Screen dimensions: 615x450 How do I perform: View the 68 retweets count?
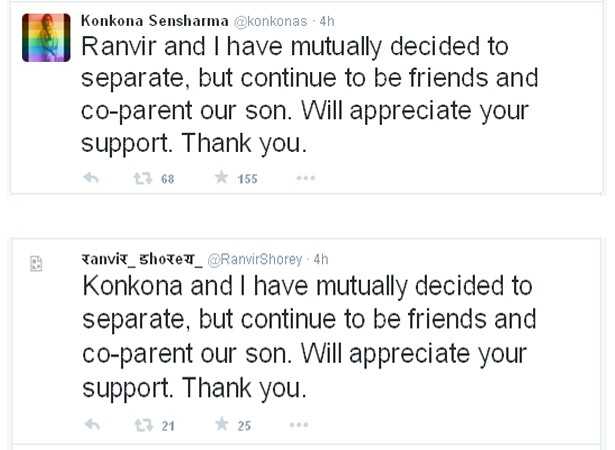click(x=167, y=180)
